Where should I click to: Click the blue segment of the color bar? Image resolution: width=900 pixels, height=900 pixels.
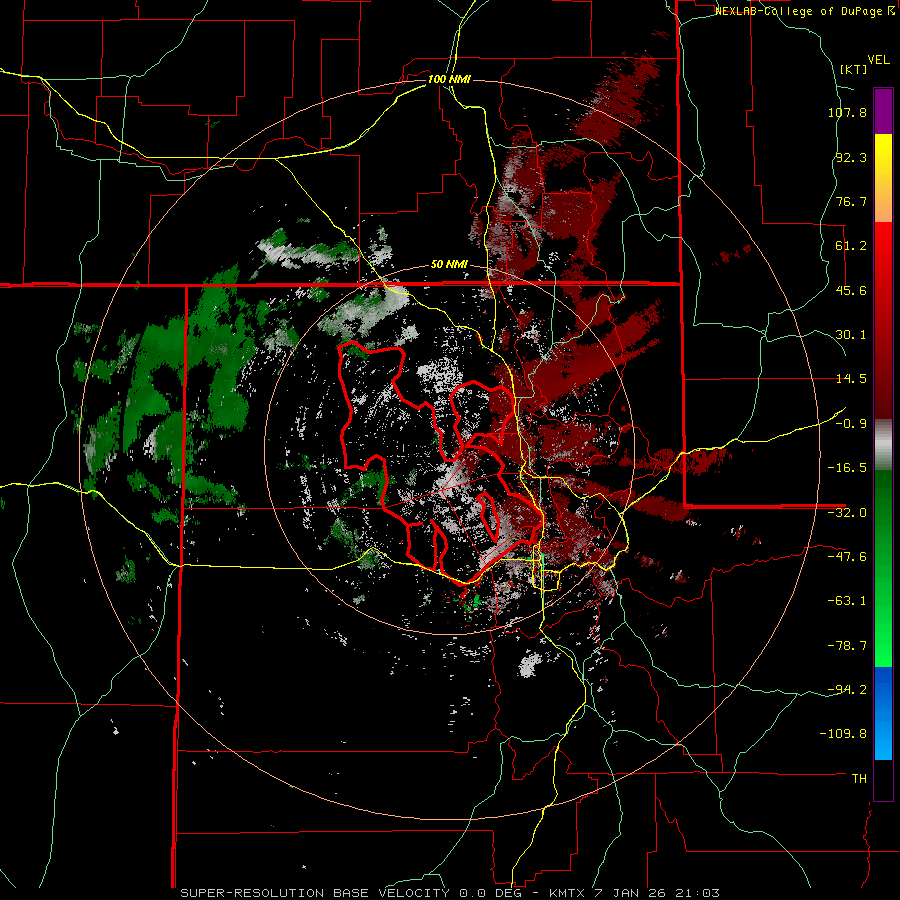point(883,713)
